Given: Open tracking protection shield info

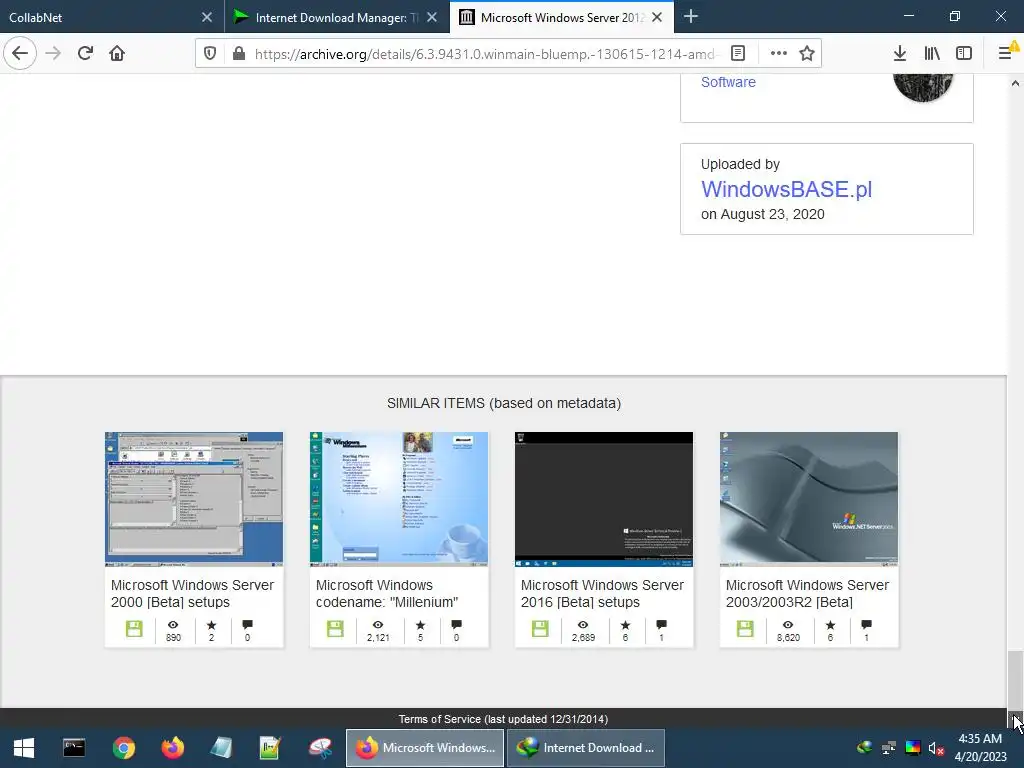Looking at the screenshot, I should click(210, 54).
